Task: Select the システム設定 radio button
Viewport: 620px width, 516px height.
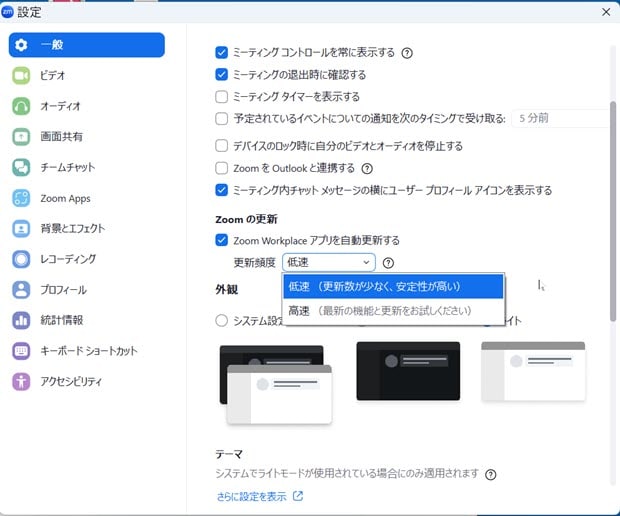Action: (x=222, y=320)
